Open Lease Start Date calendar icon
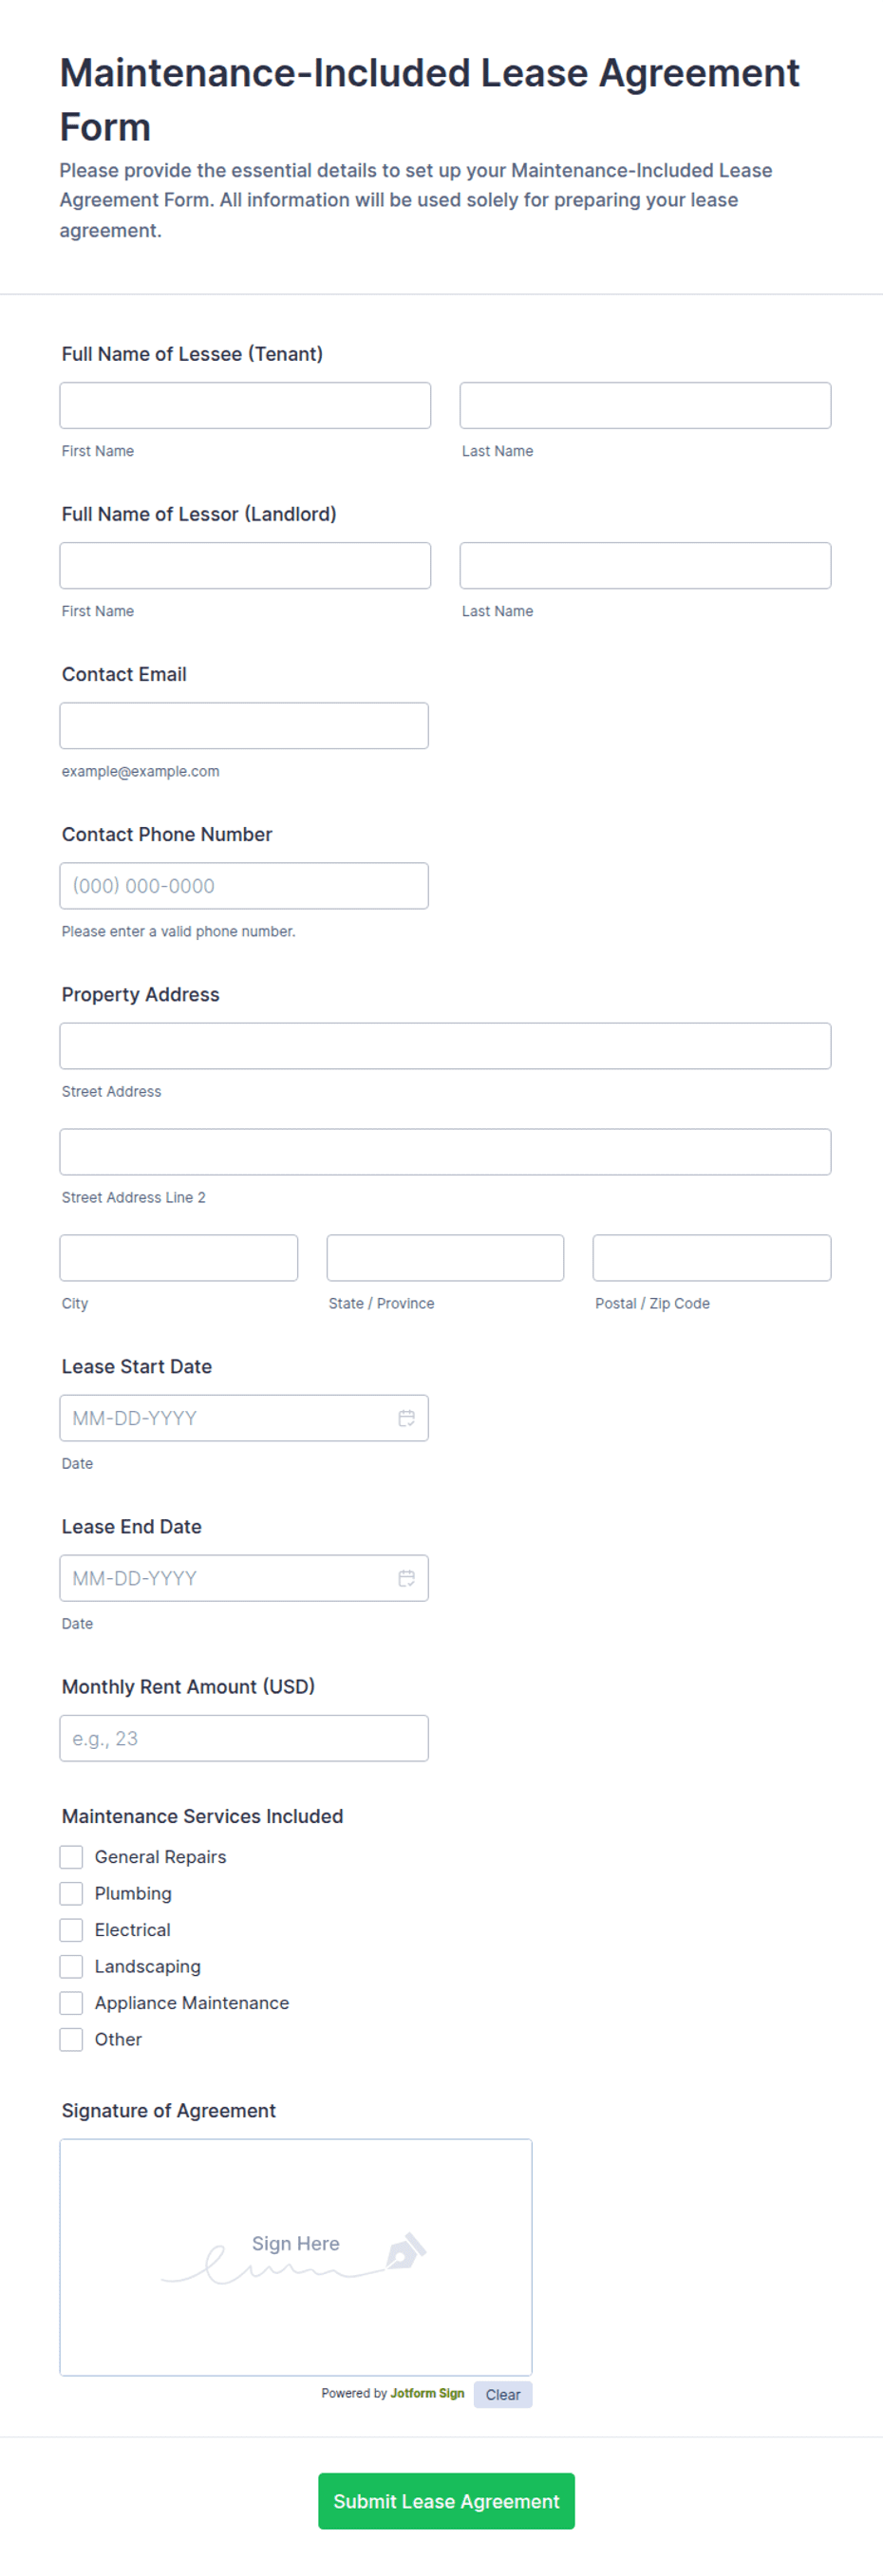Screen dimensions: 883x2576 (406, 1417)
